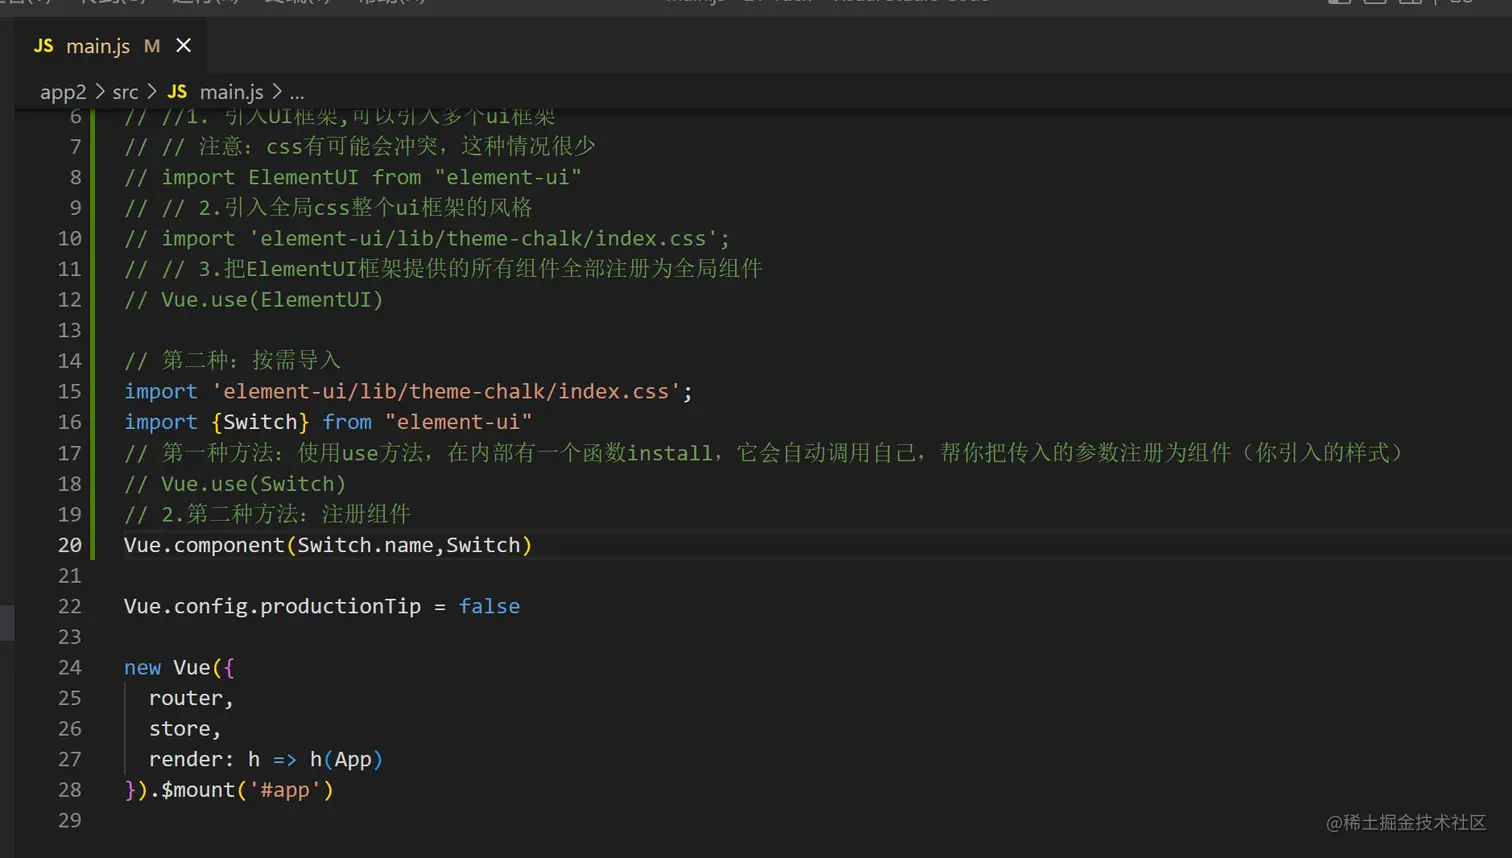Place cursor on Vue.component(Switch.name,Switch) line
Screen dimensions: 1512x858
[328, 545]
